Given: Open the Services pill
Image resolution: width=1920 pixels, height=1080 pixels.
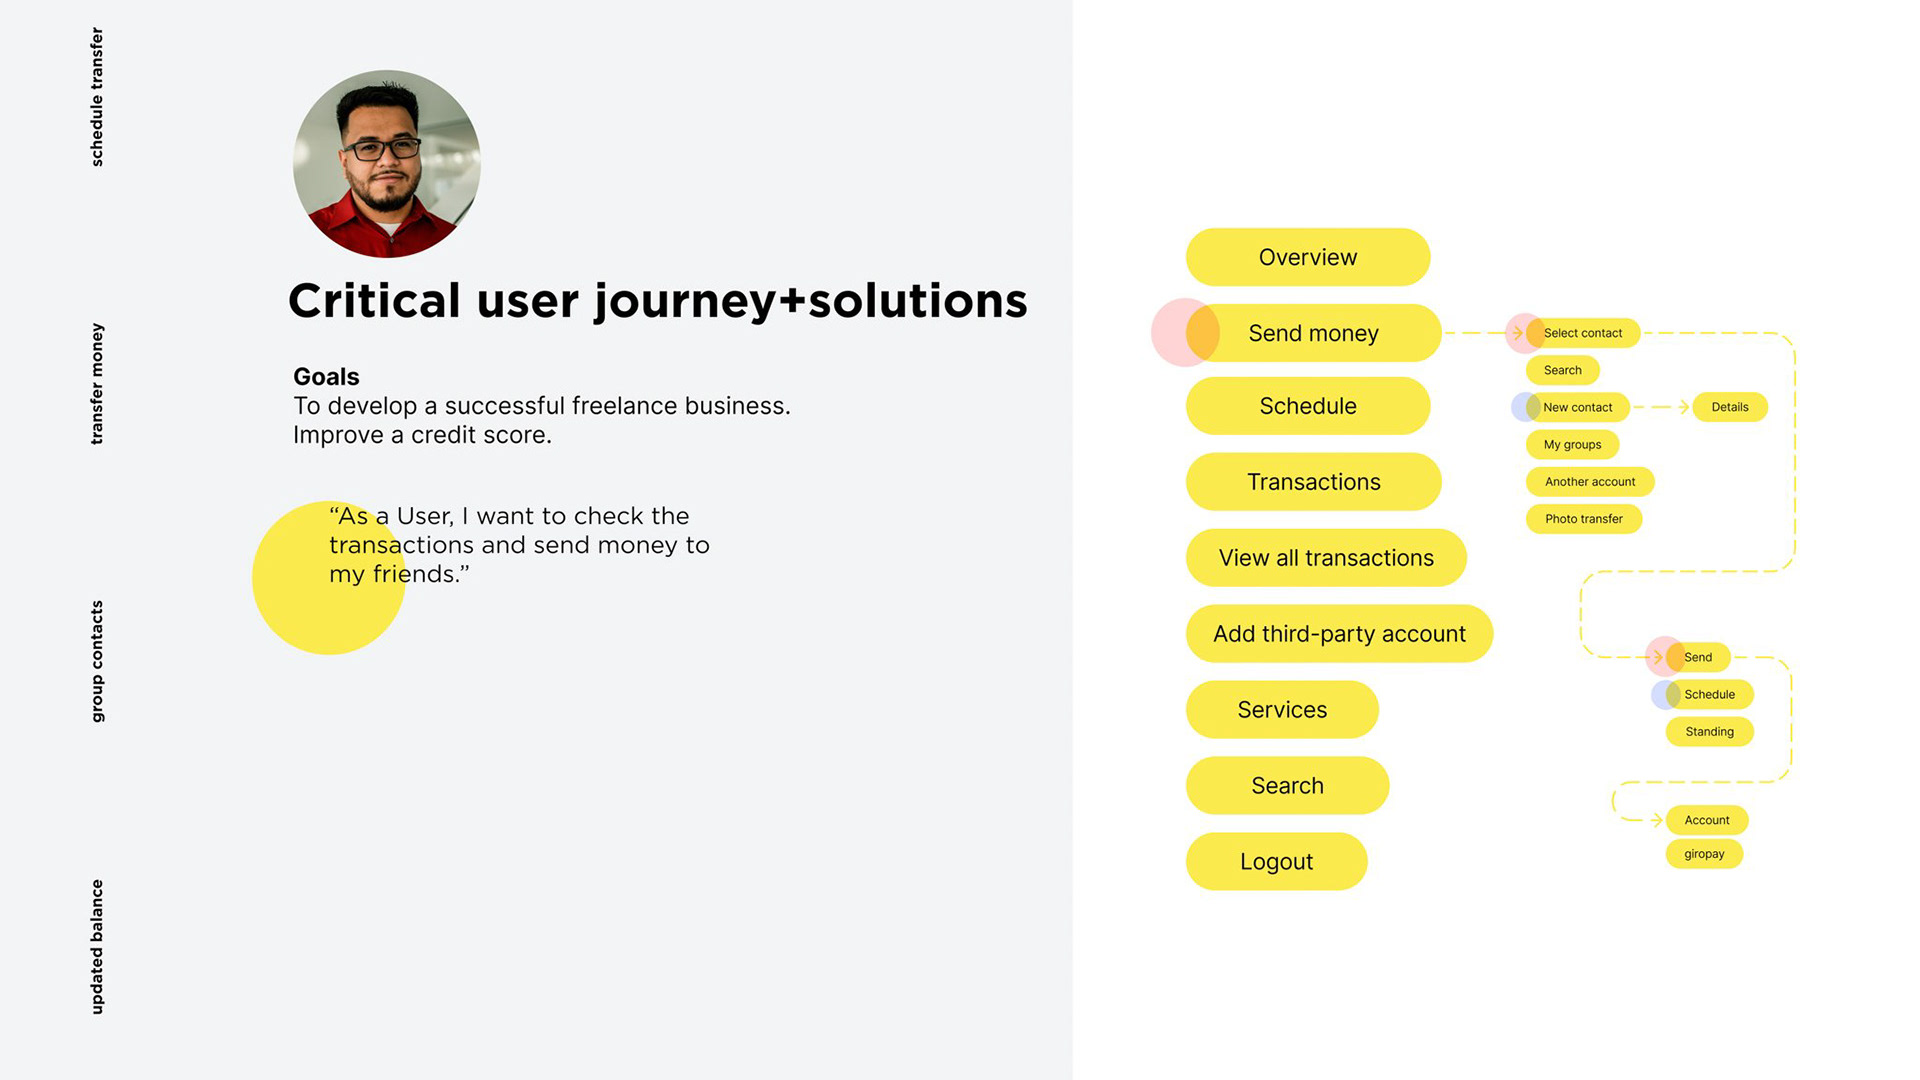Looking at the screenshot, I should (x=1281, y=710).
